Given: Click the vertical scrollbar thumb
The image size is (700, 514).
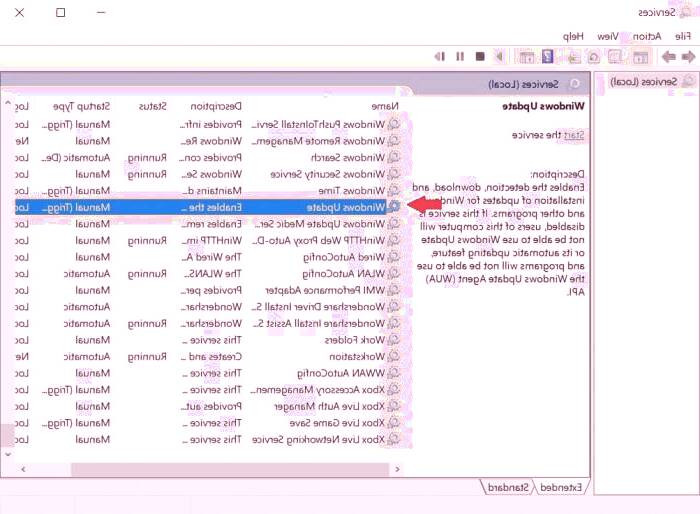Looking at the screenshot, I should coord(8,435).
